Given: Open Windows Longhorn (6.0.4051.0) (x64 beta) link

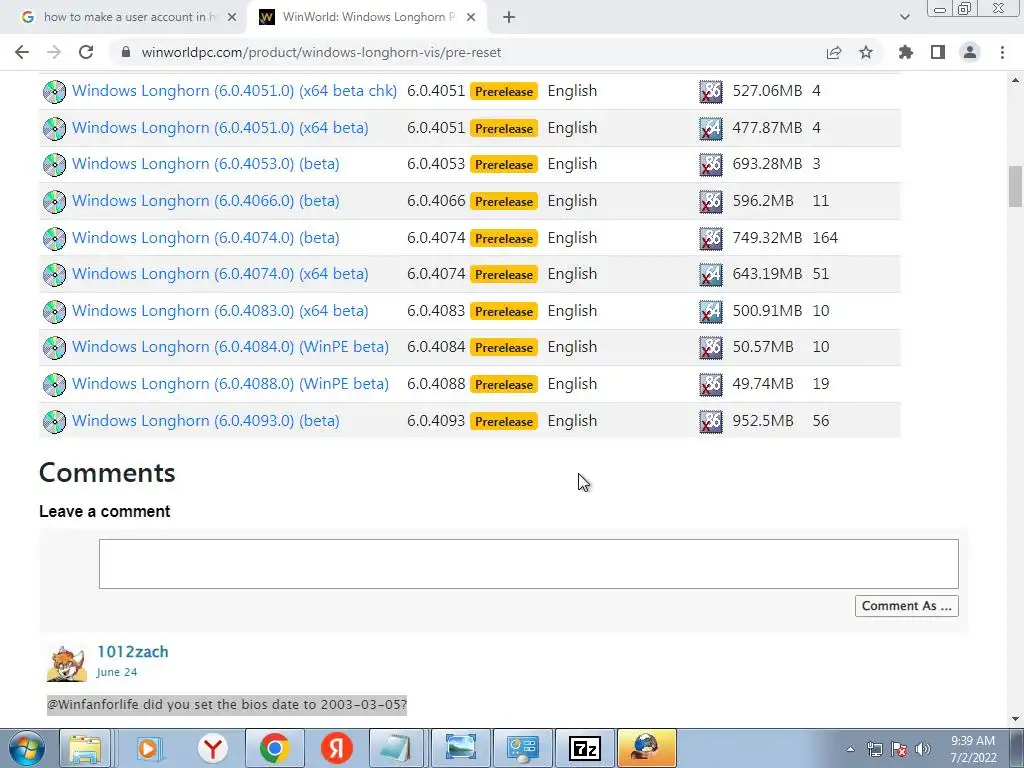Looking at the screenshot, I should (x=220, y=127).
